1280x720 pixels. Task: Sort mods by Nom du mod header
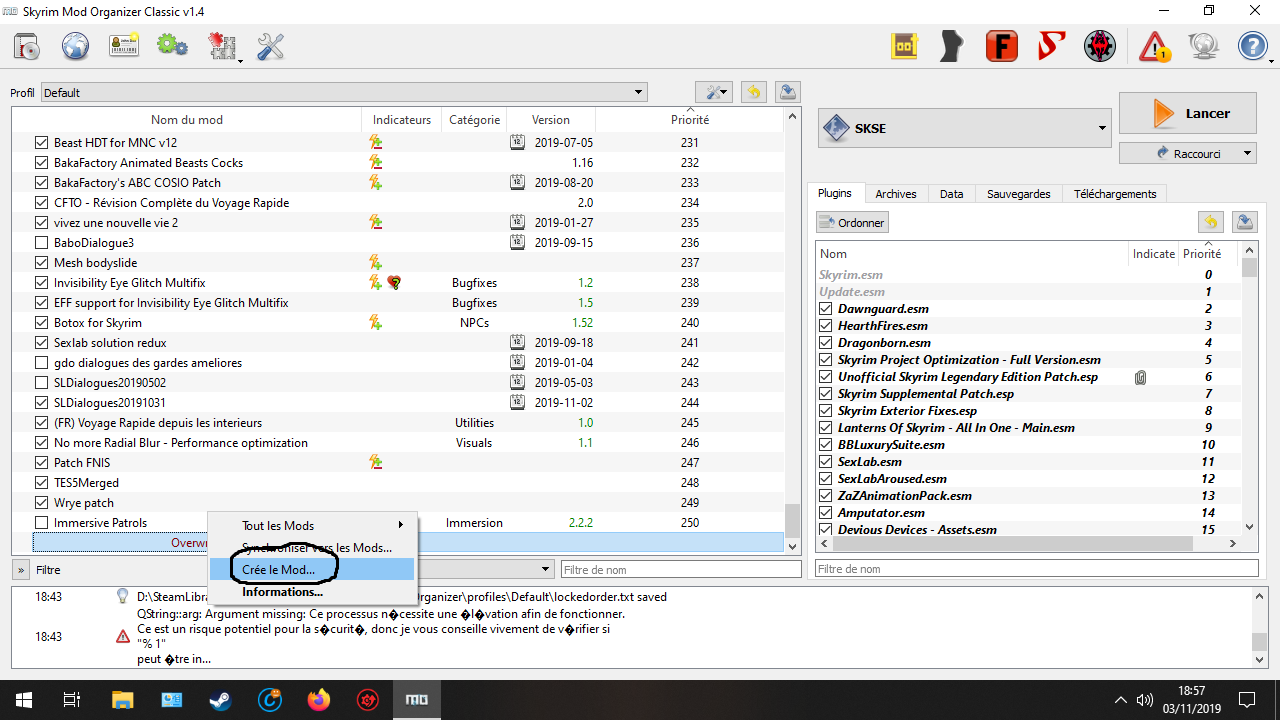(x=187, y=119)
